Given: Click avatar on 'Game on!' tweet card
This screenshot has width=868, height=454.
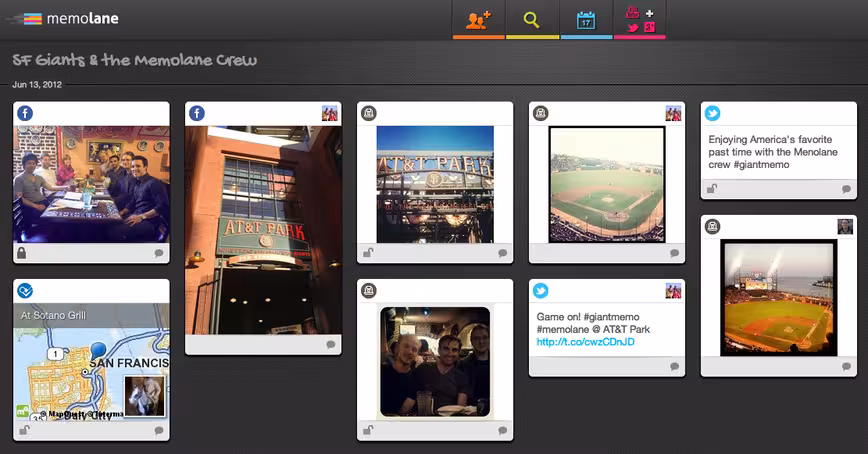Looking at the screenshot, I should (x=673, y=291).
